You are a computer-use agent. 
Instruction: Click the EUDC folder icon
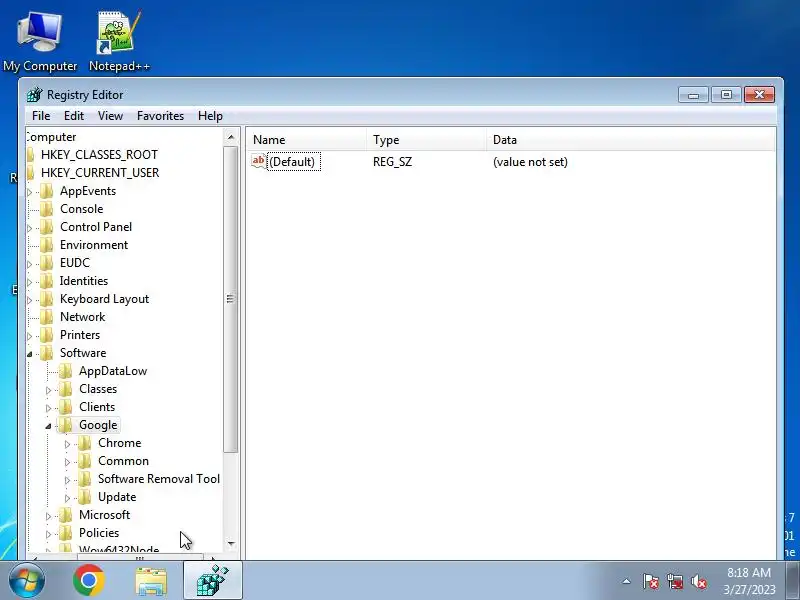point(46,263)
